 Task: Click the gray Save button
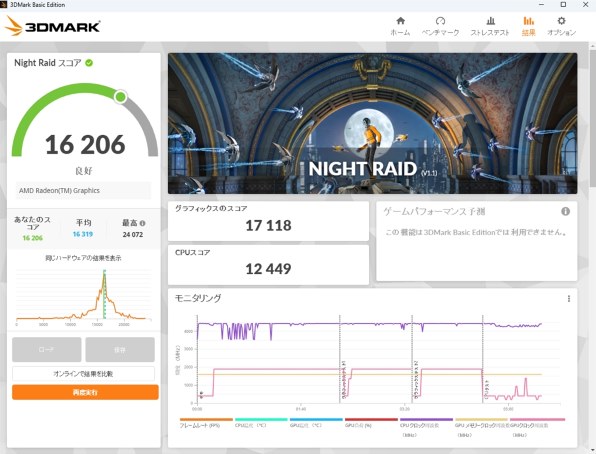tap(120, 349)
